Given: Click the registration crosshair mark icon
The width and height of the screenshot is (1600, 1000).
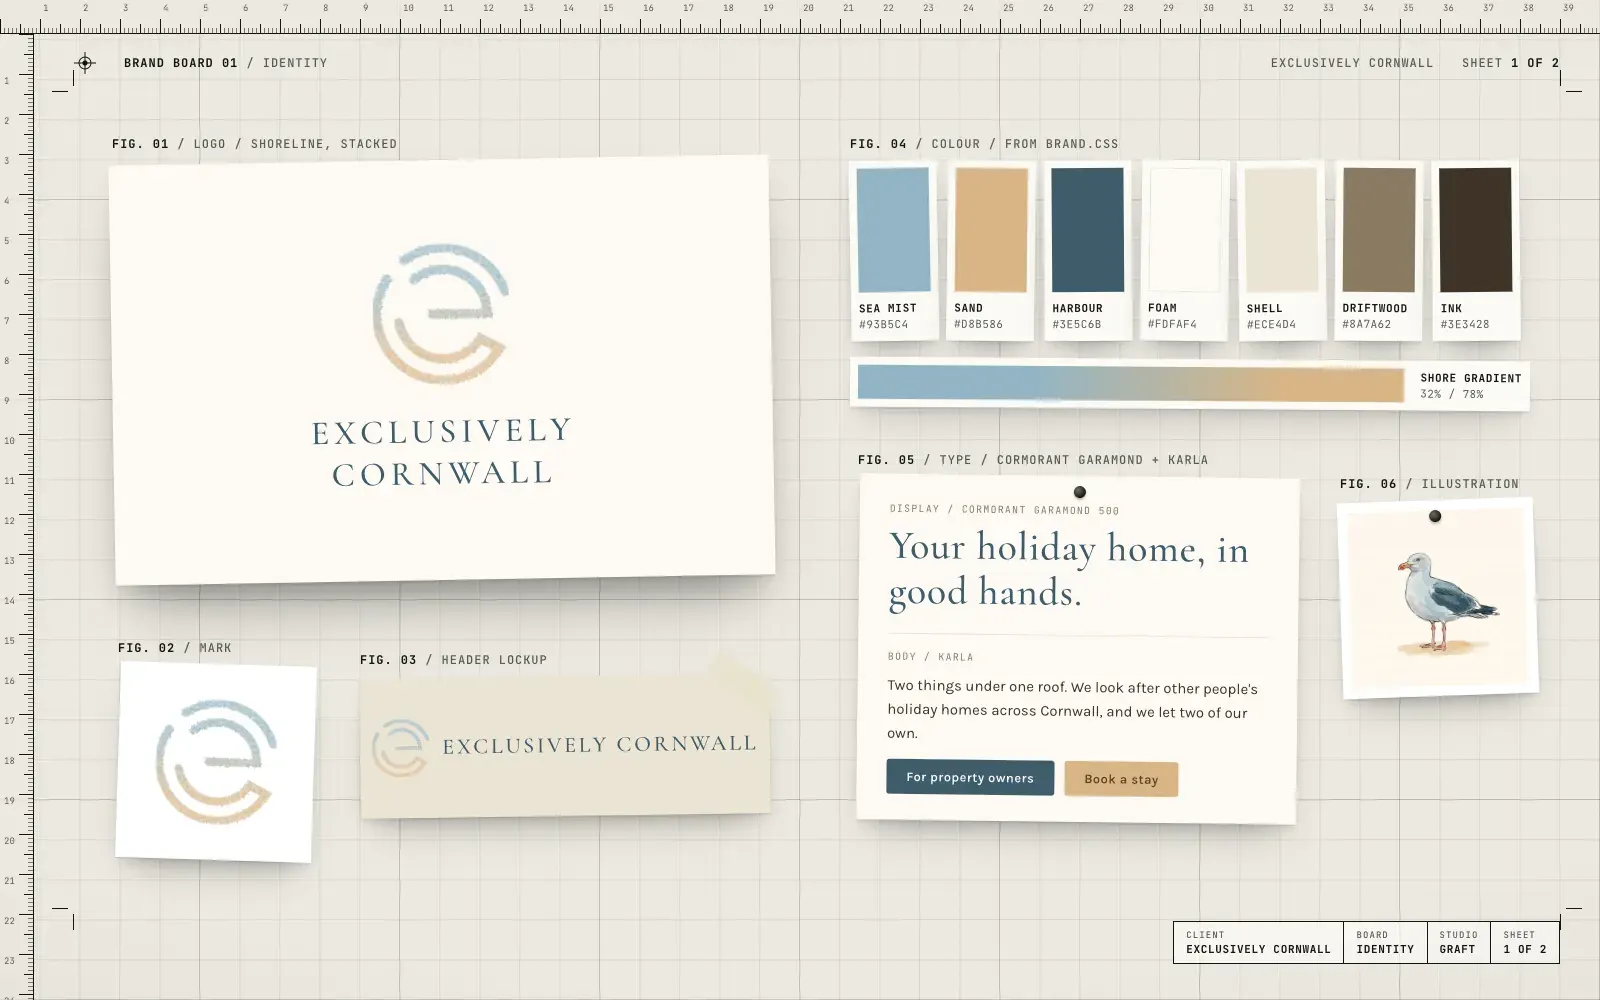Looking at the screenshot, I should [85, 63].
